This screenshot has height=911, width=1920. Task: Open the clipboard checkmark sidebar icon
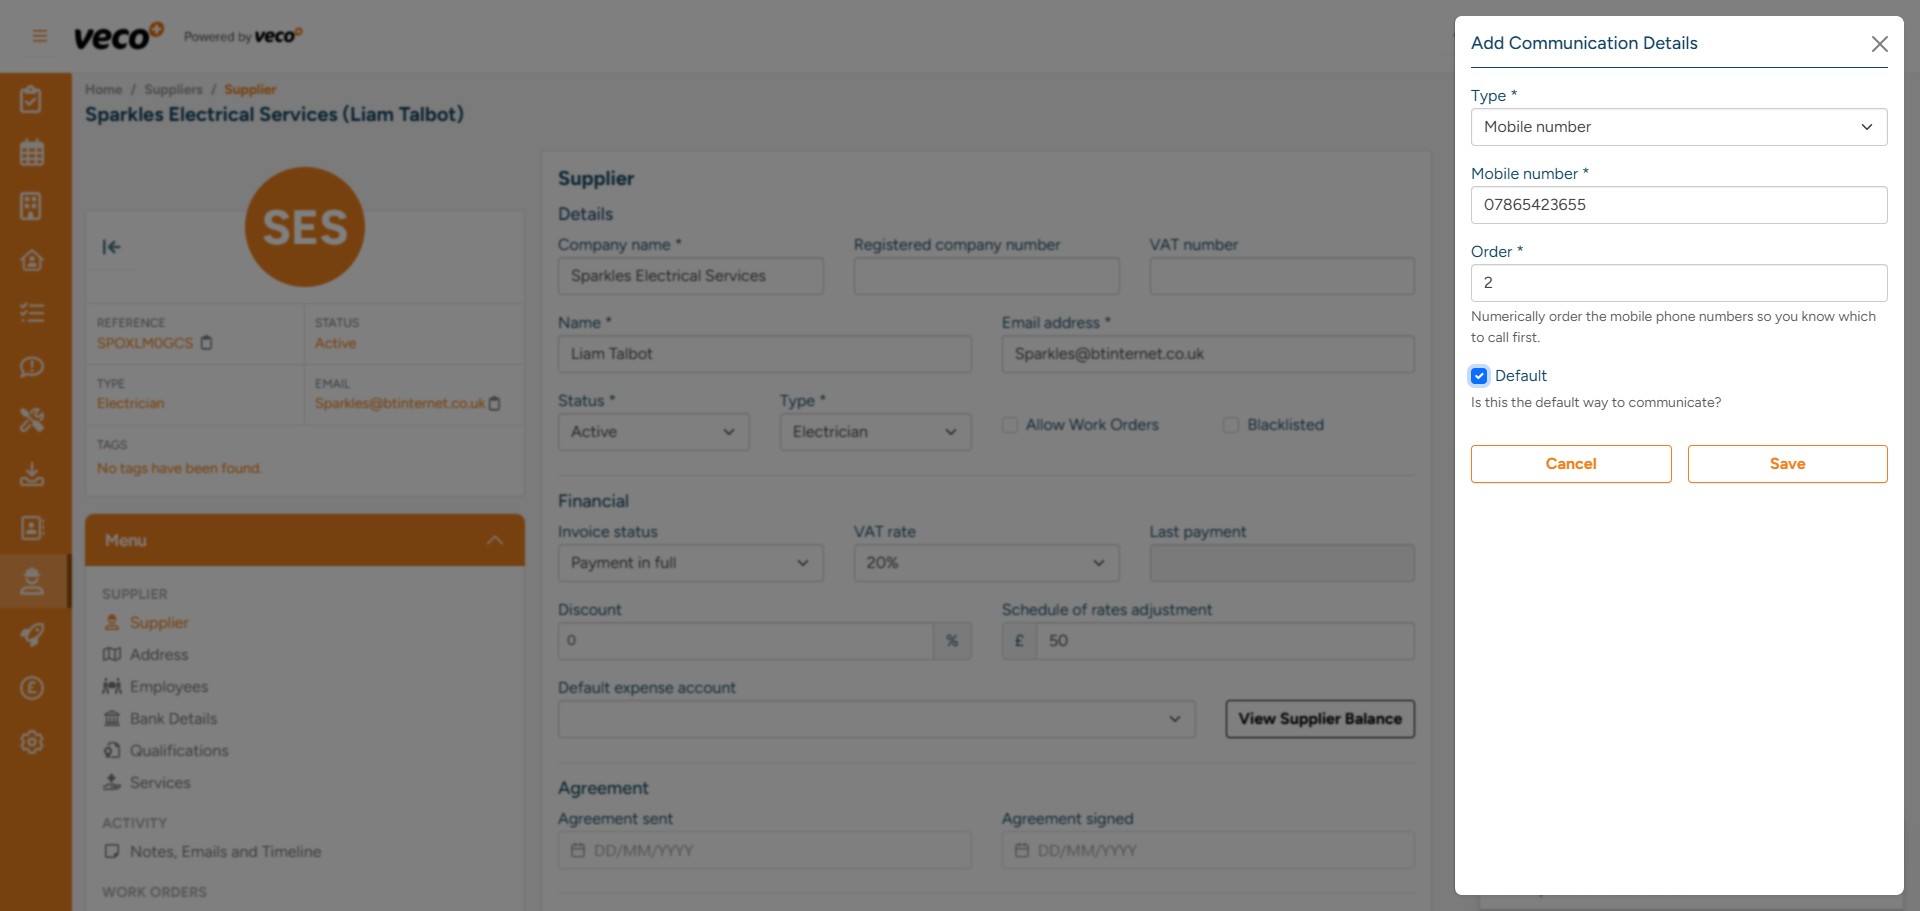32,99
